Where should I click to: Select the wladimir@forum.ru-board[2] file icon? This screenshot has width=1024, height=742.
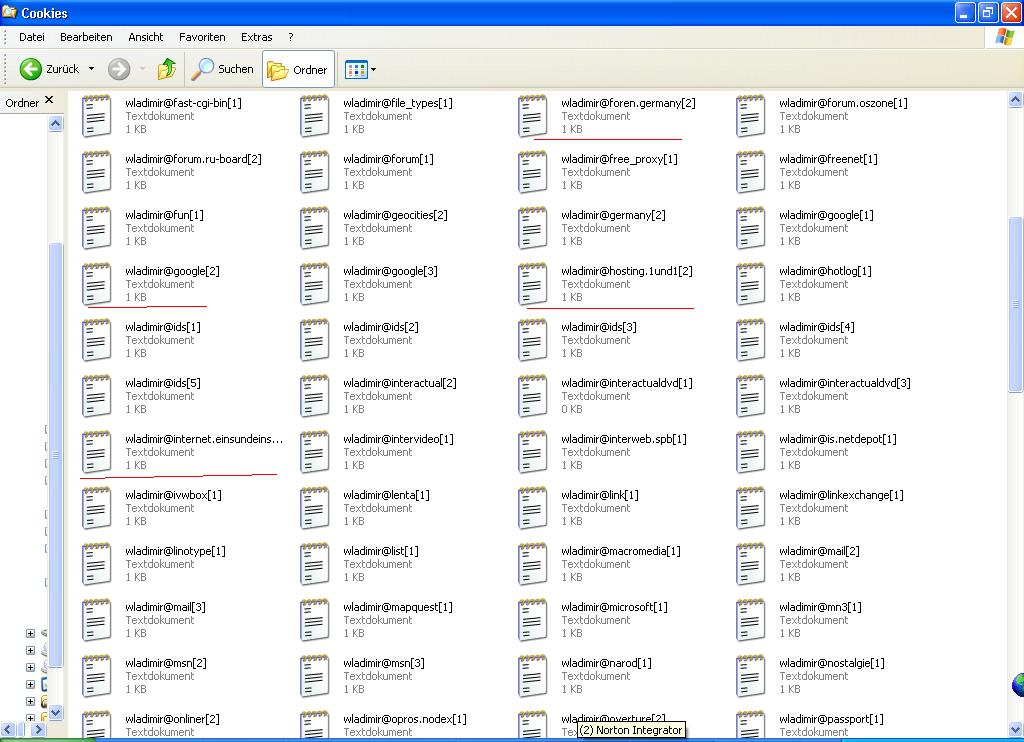click(96, 172)
